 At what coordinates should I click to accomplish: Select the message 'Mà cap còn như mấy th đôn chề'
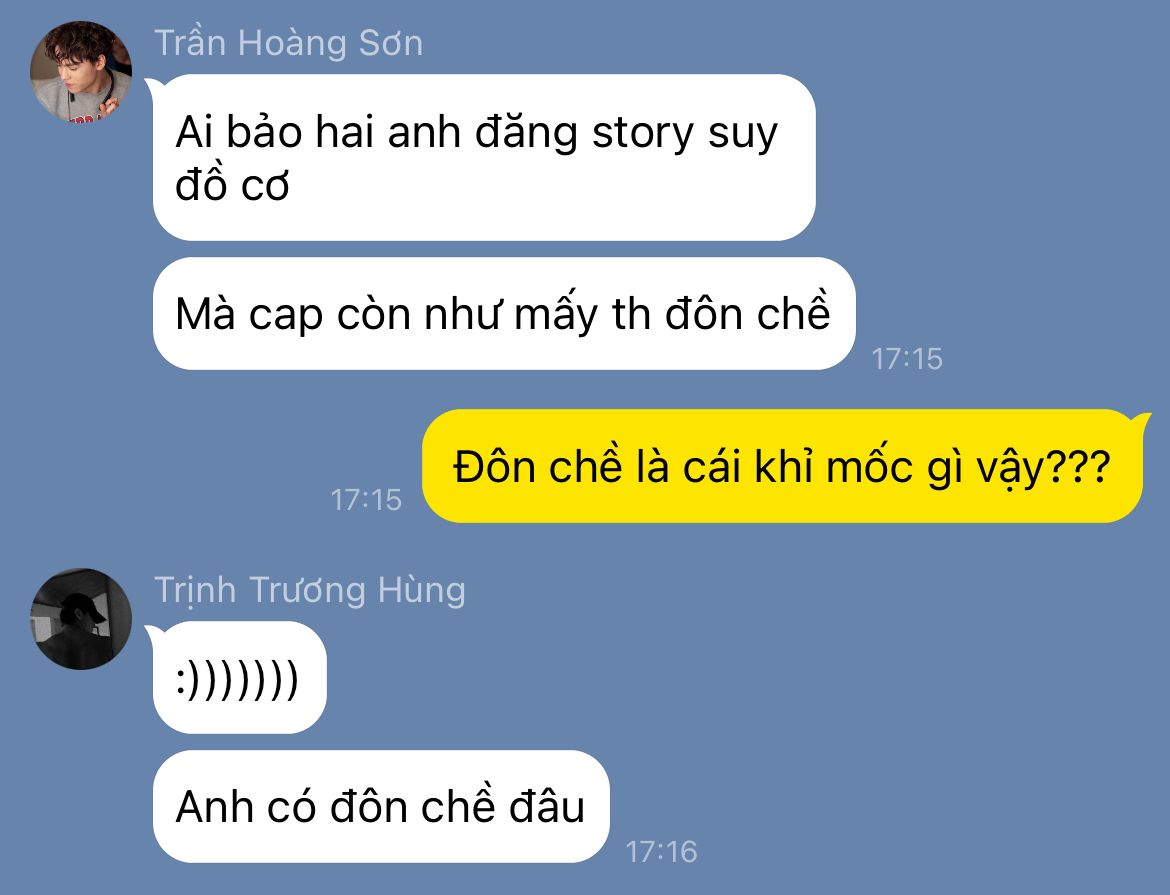[x=504, y=314]
